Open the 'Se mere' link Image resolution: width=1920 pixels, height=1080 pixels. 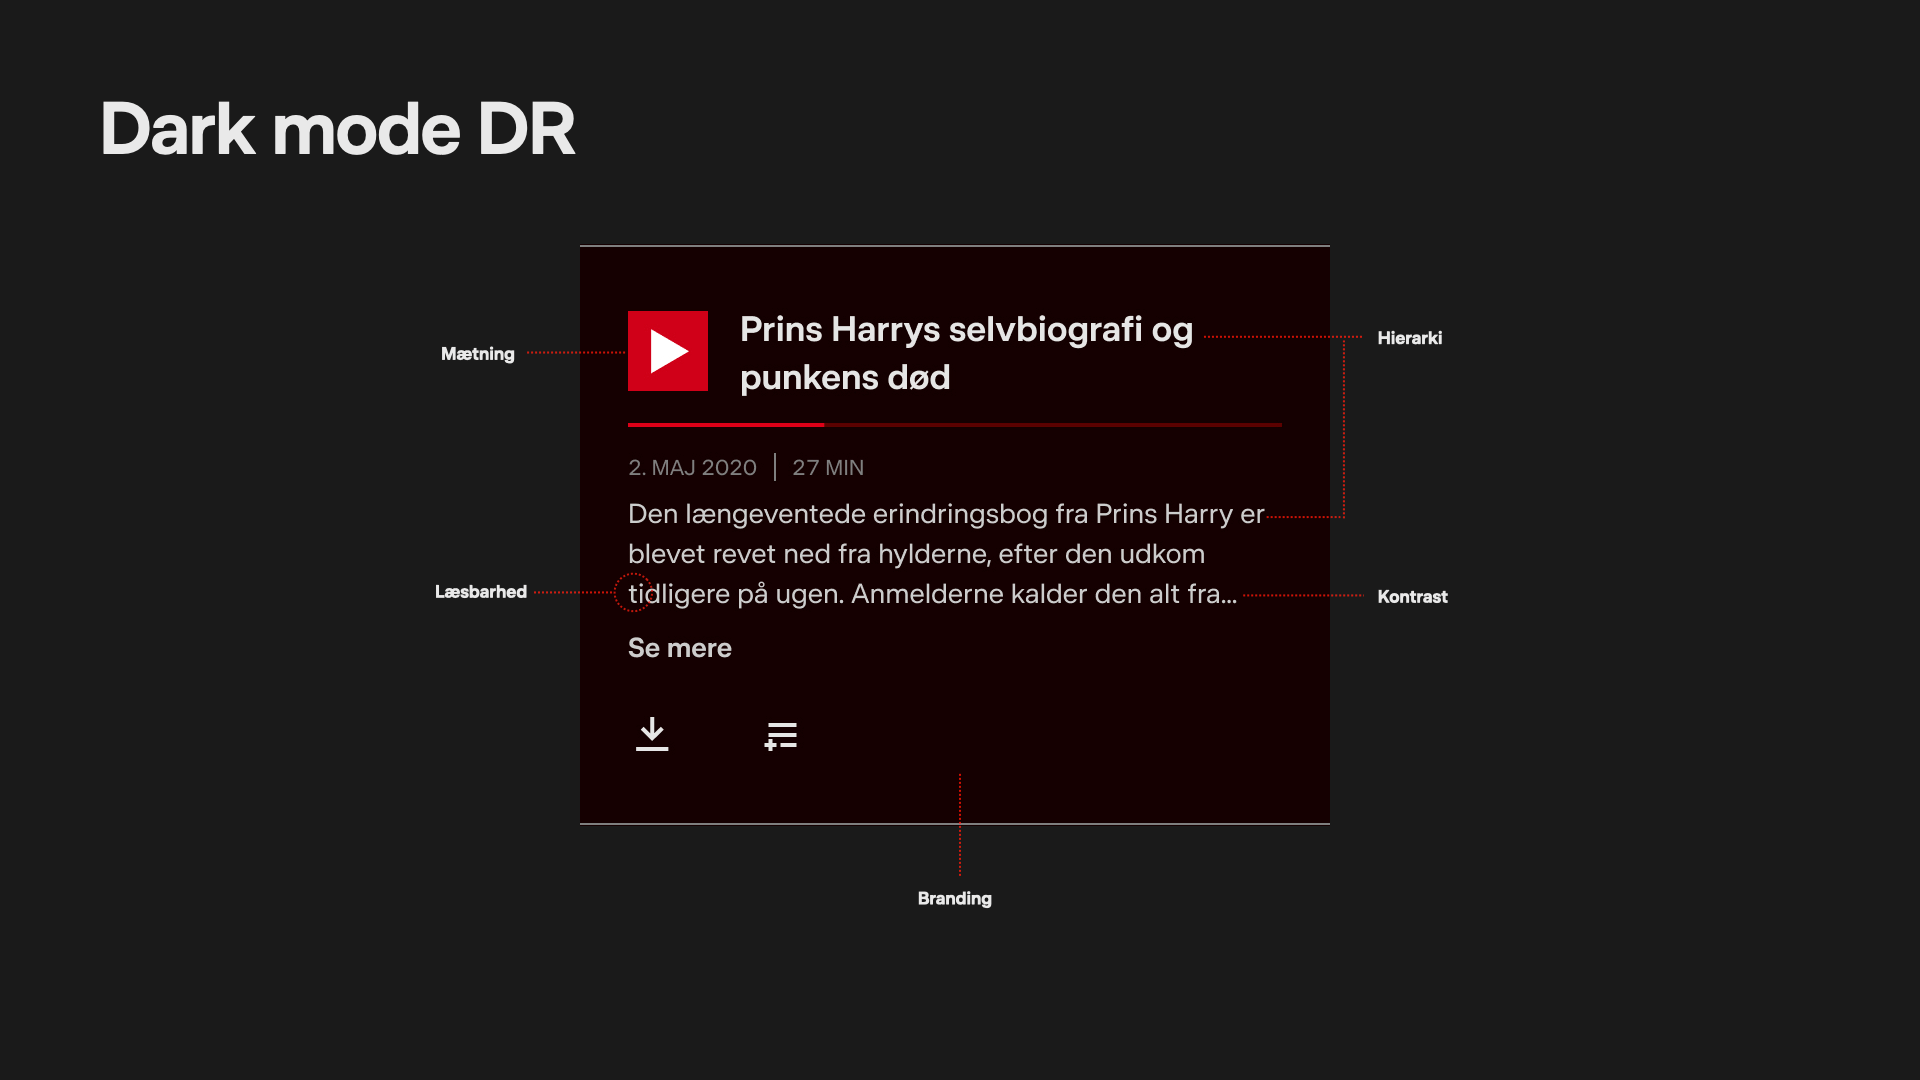680,648
